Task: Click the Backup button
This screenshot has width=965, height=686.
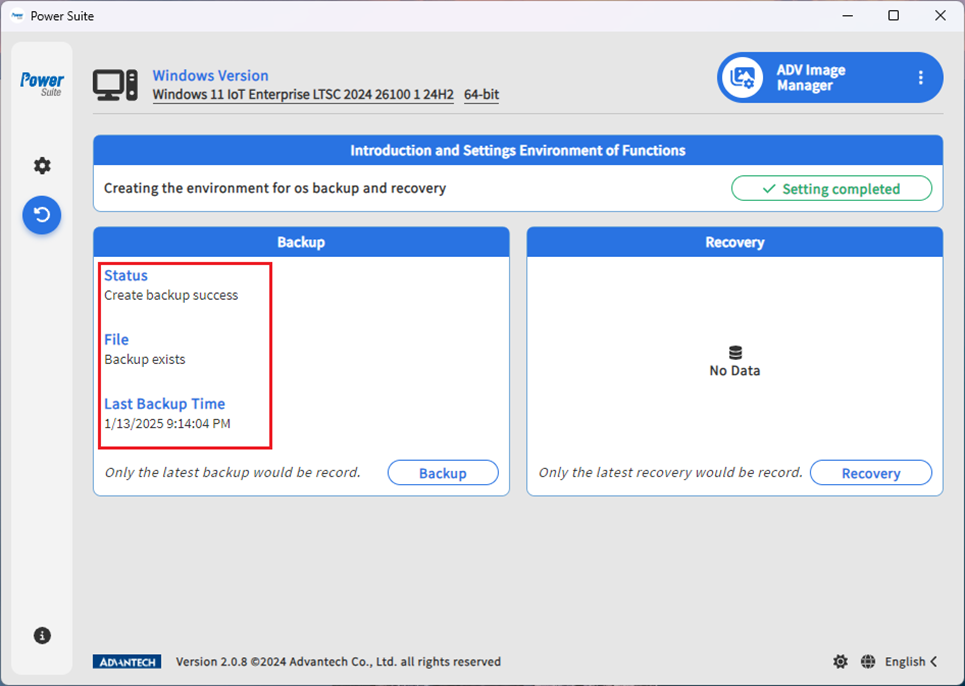Action: pos(442,473)
